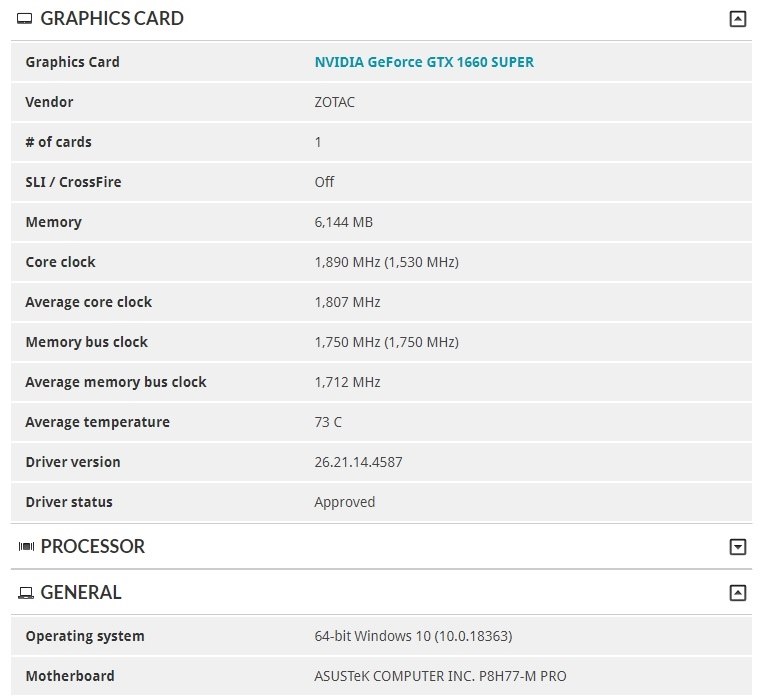Select core clock value 1,890 MHz (1,530 MHz)

pos(386,262)
